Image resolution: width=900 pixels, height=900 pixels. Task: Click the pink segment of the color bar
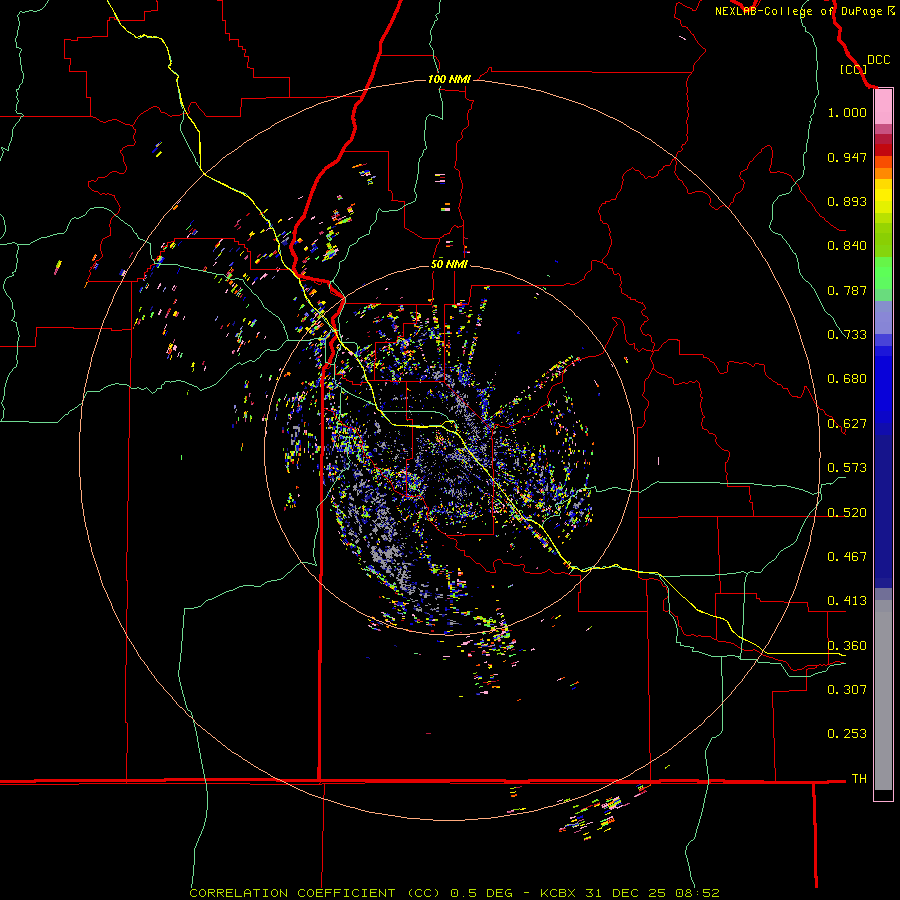(x=883, y=107)
